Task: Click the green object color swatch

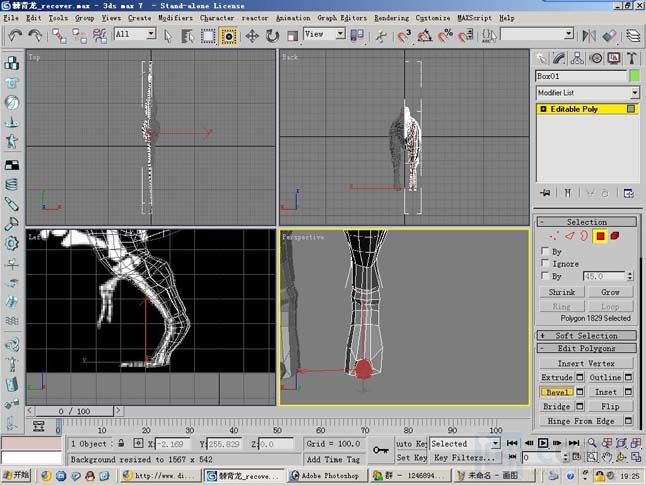Action: [634, 76]
